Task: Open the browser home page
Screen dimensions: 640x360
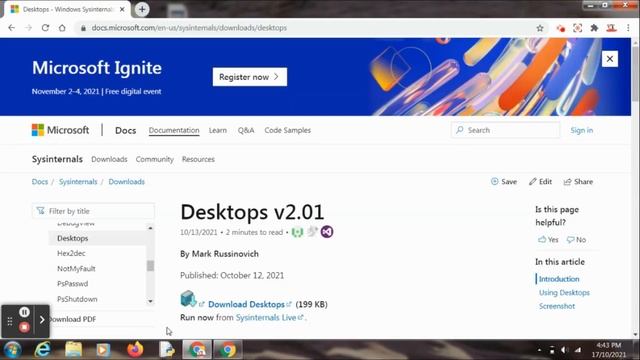Action: (x=62, y=28)
